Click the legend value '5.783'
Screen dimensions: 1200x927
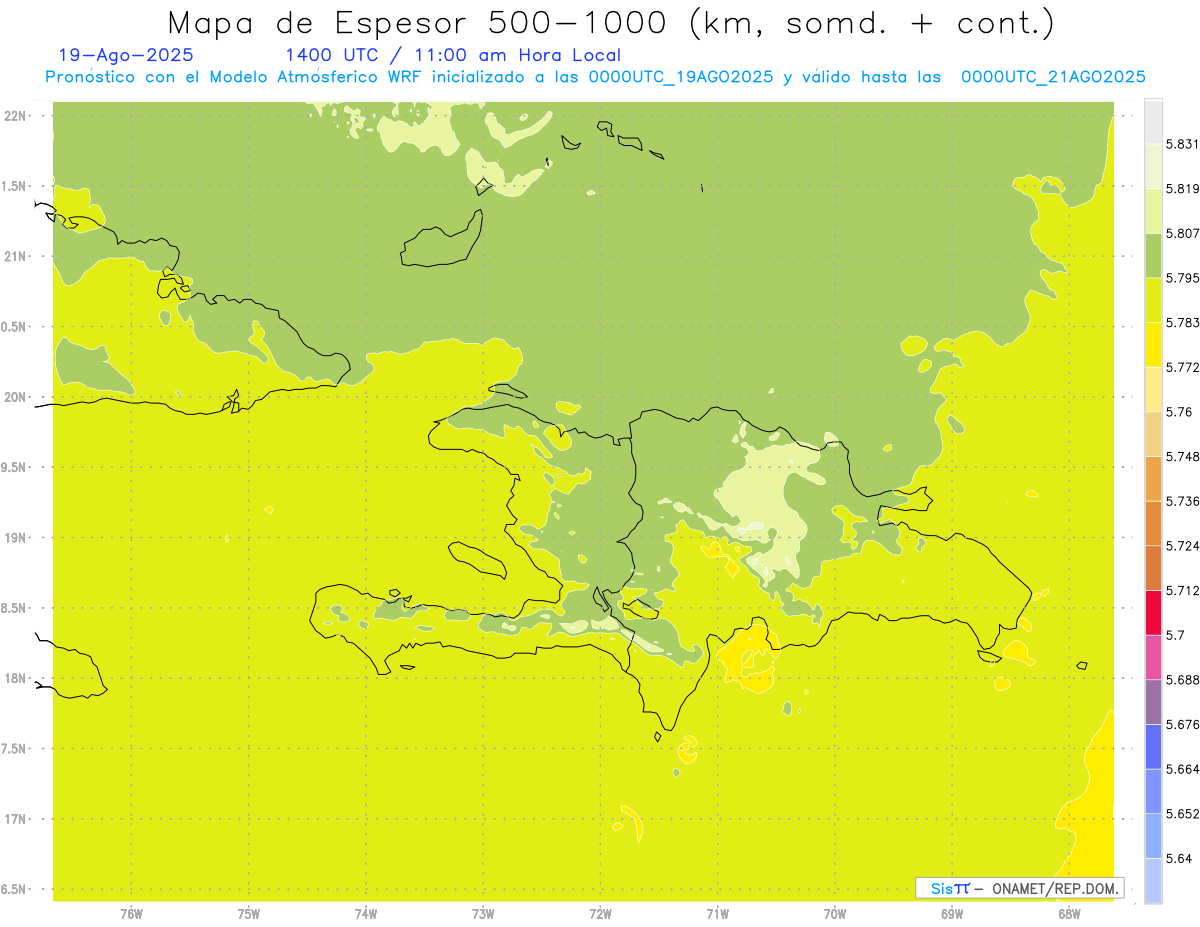tap(1182, 322)
